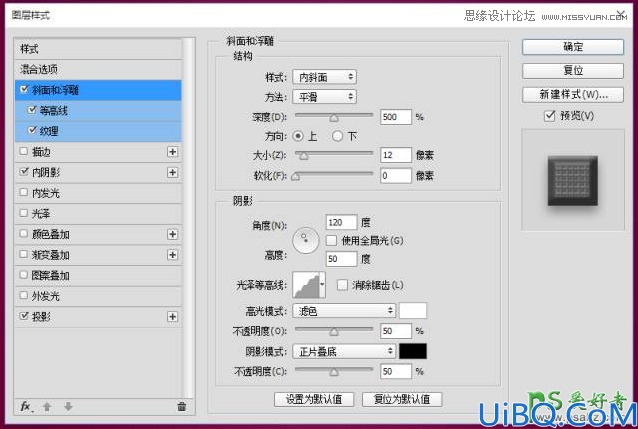Viewport: 638px width, 429px height.
Task: Click the highlight opacity field showing 50
Action: click(x=395, y=331)
